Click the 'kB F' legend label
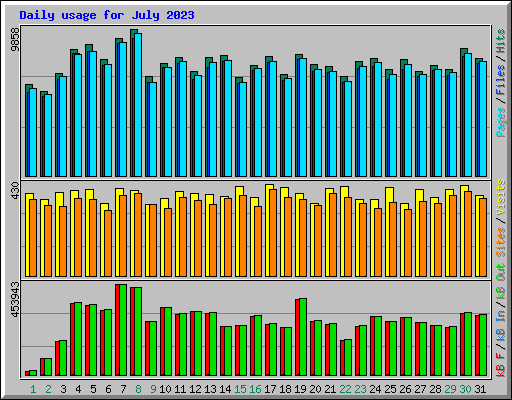Image resolution: width=512 pixels, height=400 pixels. click(x=501, y=365)
